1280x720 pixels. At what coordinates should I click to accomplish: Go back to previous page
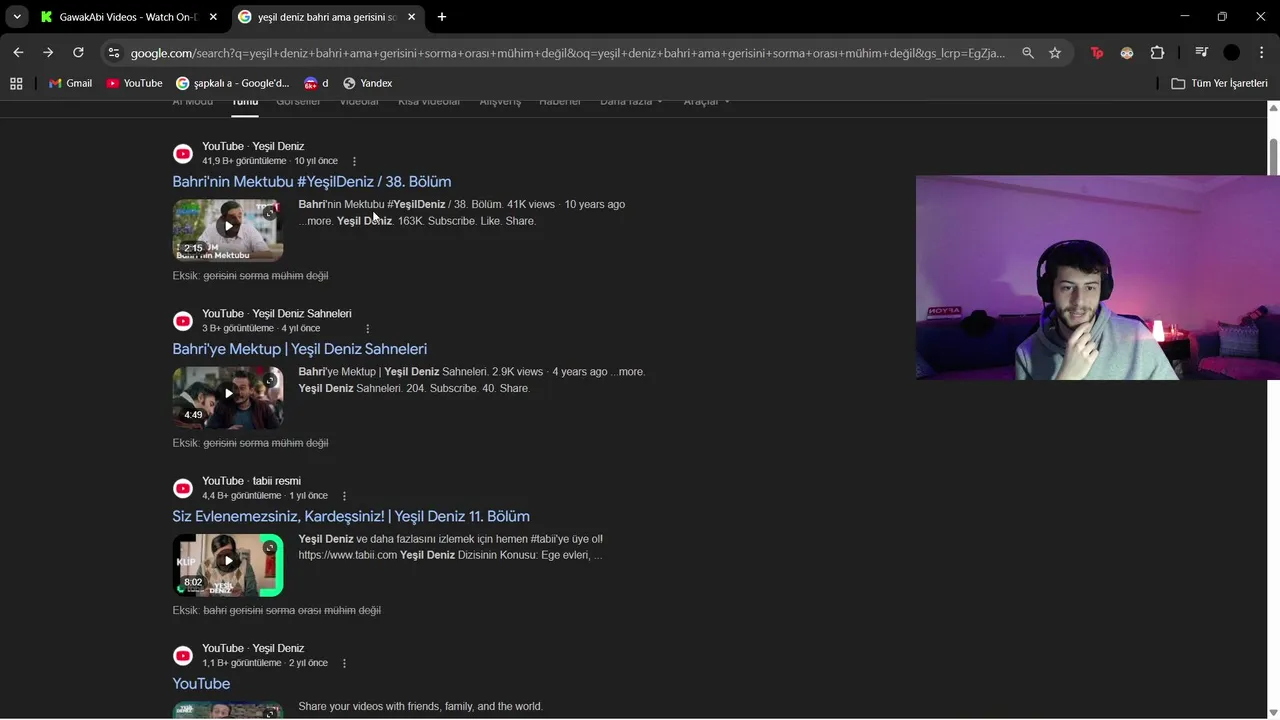tap(18, 53)
